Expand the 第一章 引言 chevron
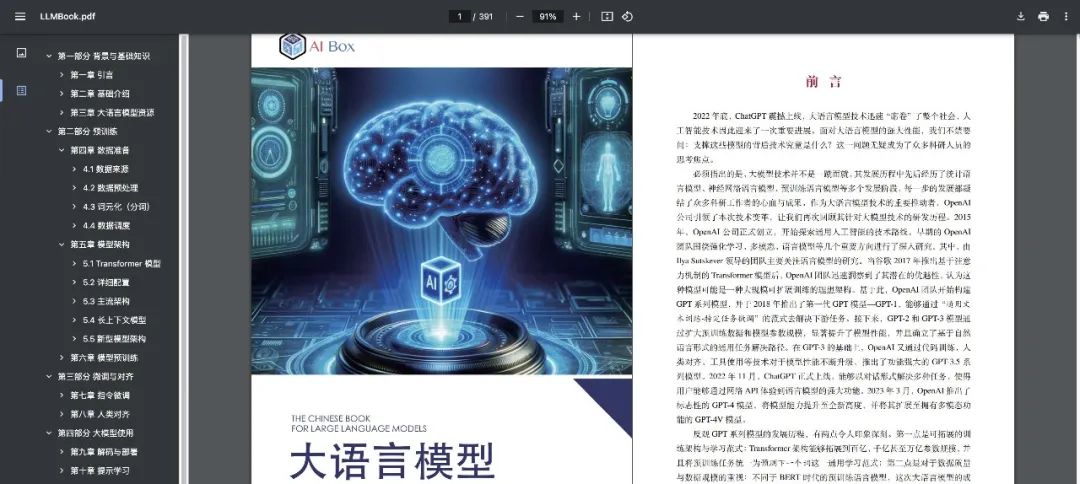1080x484 pixels. pos(61,75)
